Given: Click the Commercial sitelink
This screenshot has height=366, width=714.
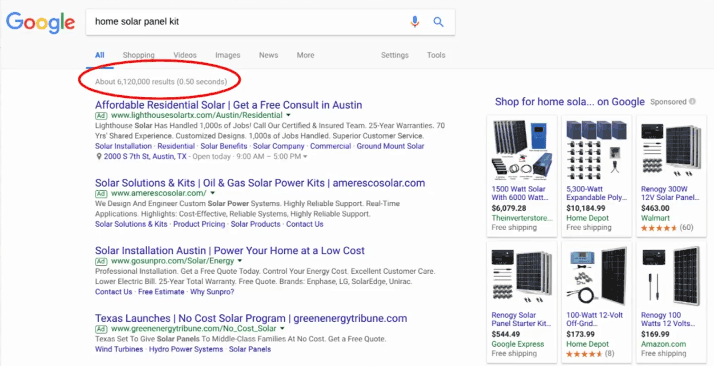Looking at the screenshot, I should [331, 146].
